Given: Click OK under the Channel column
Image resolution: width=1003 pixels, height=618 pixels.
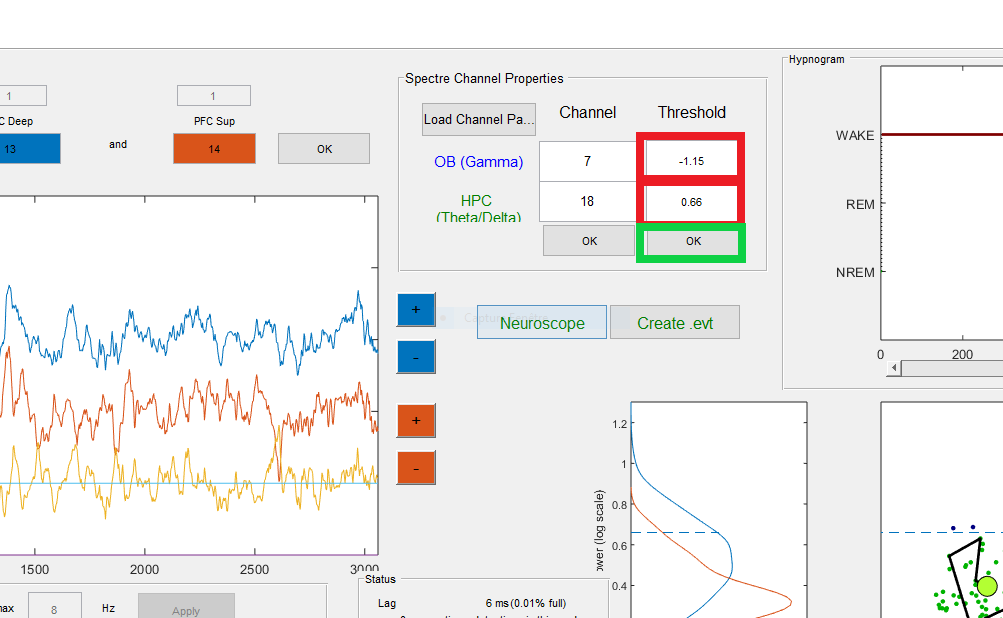Looking at the screenshot, I should 587,240.
